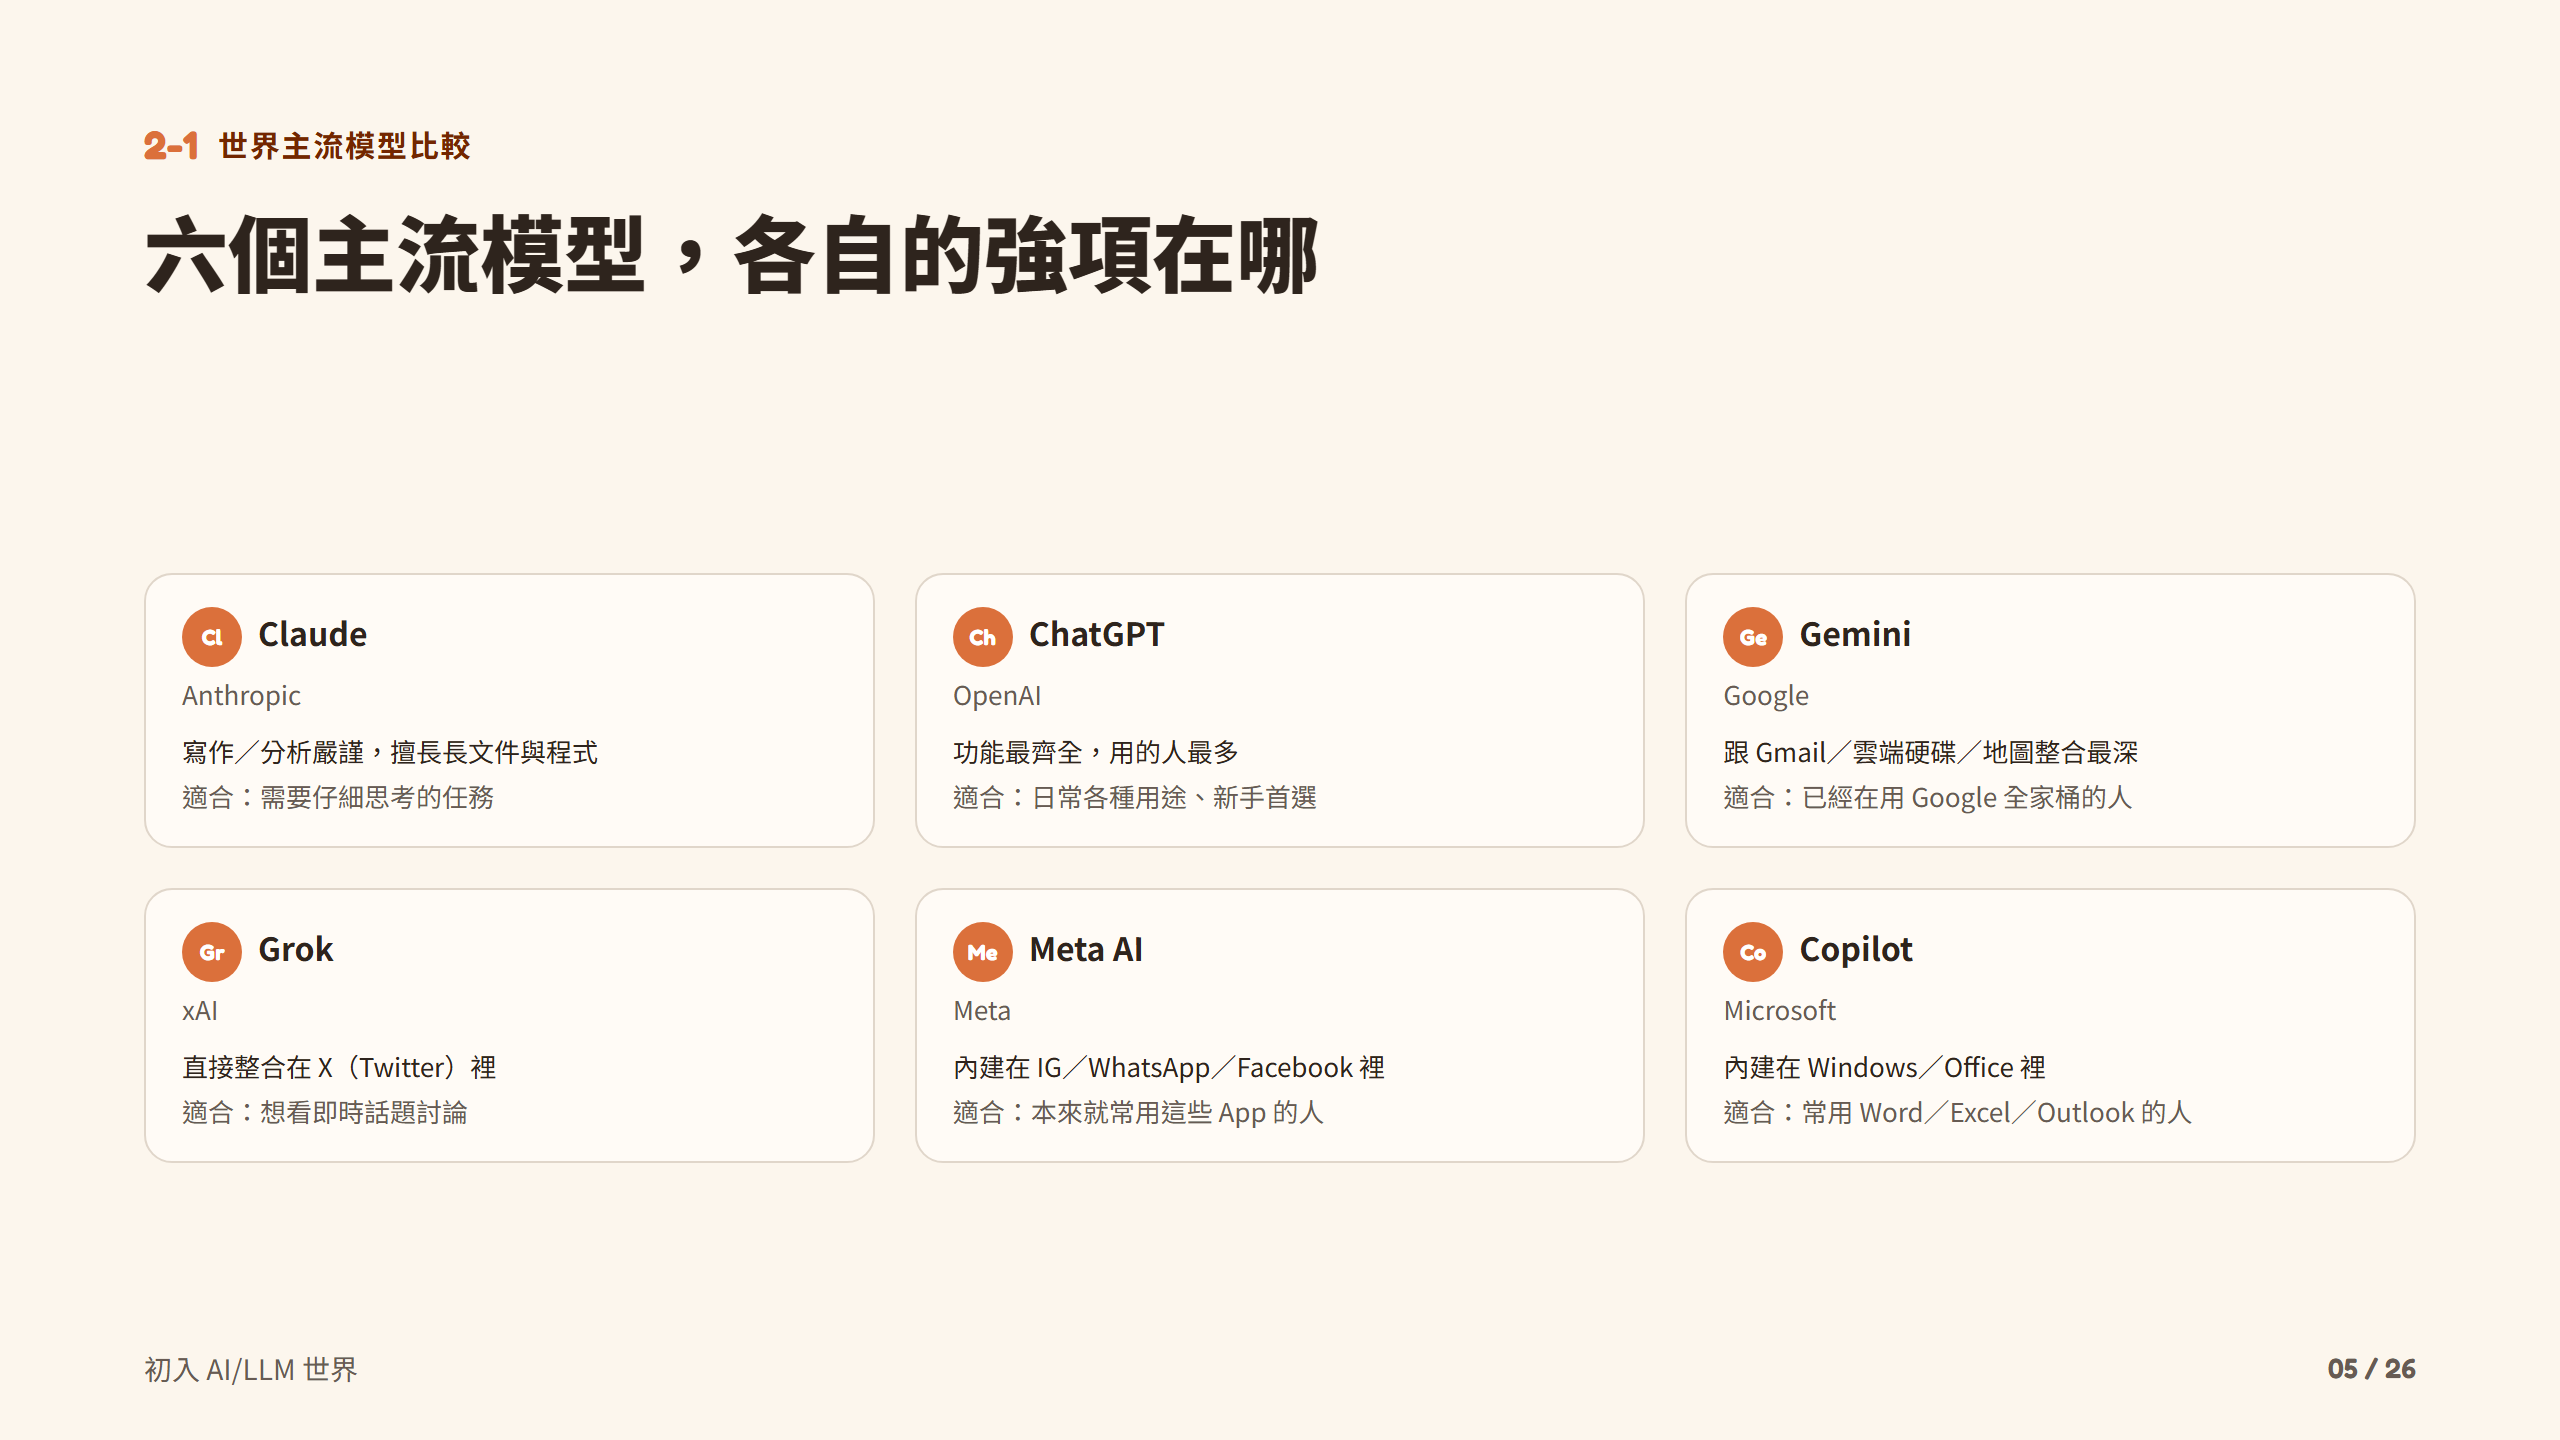This screenshot has height=1440, width=2560.
Task: Click the 'Meta' company label under Meta AI
Action: 982,1011
